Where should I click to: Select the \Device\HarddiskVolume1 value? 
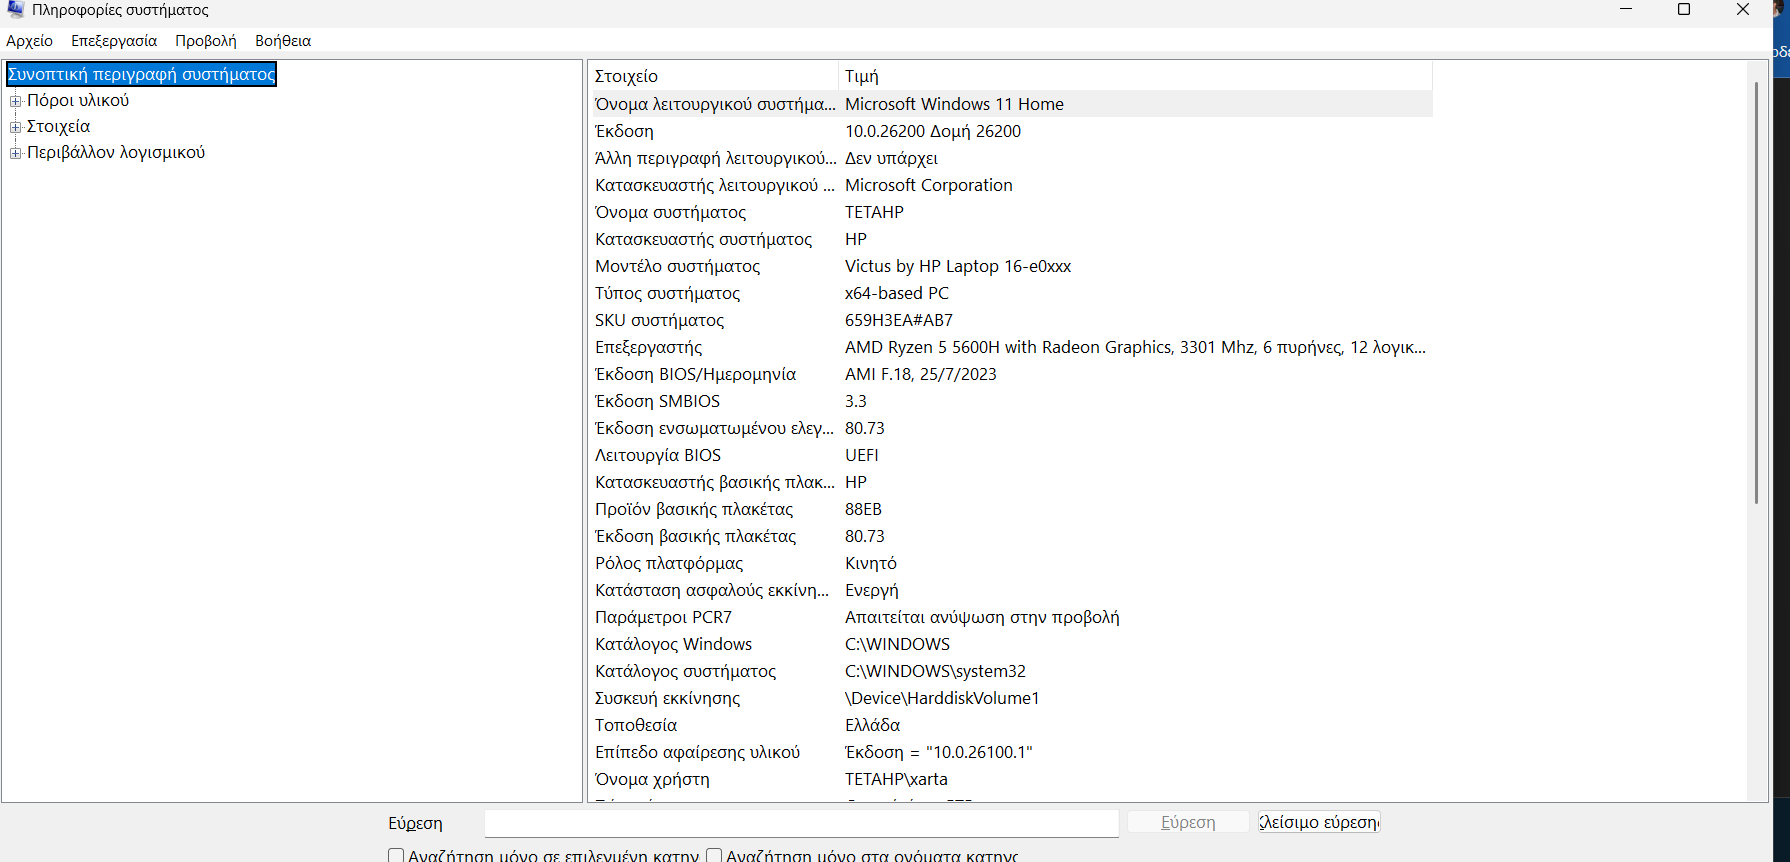pos(942,698)
